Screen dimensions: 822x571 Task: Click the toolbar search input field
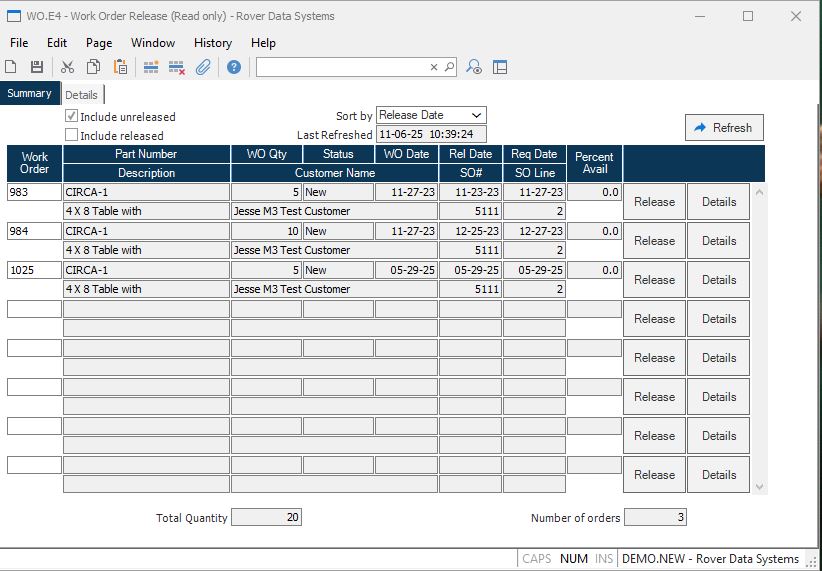click(343, 67)
